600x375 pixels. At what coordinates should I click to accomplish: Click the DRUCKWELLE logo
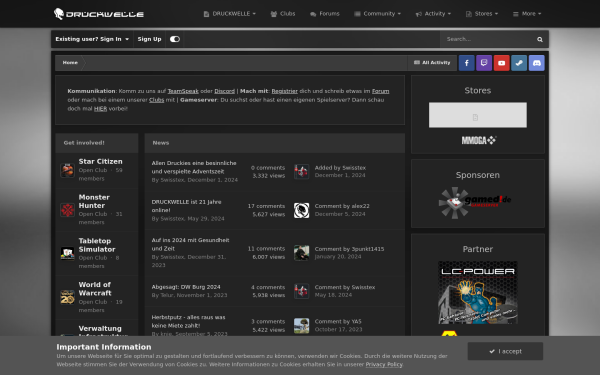[99, 14]
